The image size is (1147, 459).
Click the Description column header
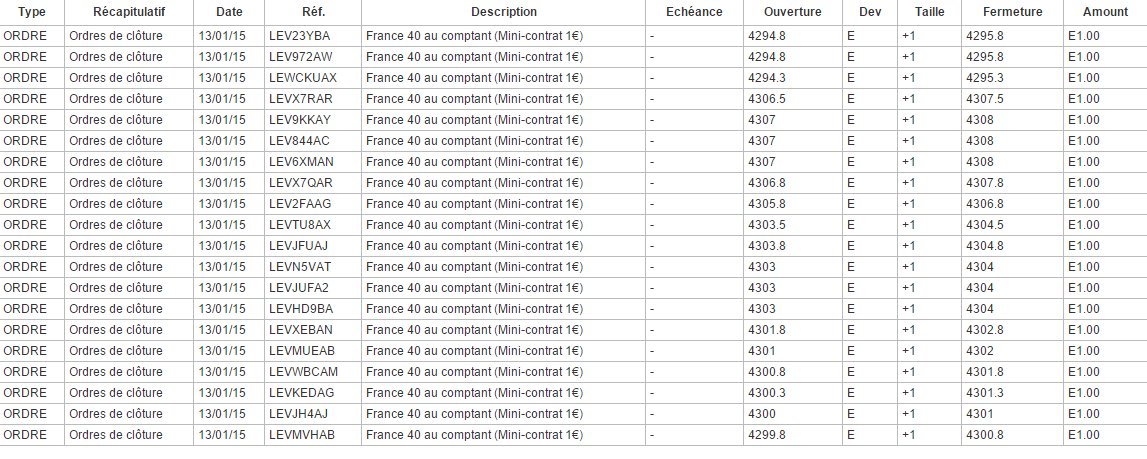click(x=504, y=12)
